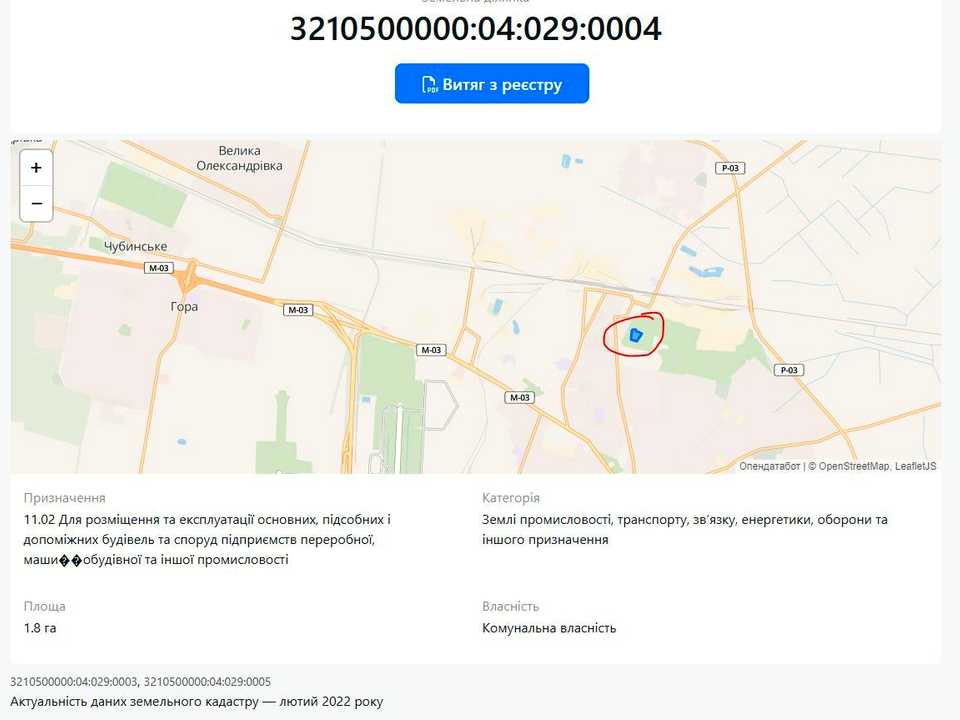The image size is (960, 720).
Task: Open the OpenStreetMap attribution link
Action: coord(853,466)
